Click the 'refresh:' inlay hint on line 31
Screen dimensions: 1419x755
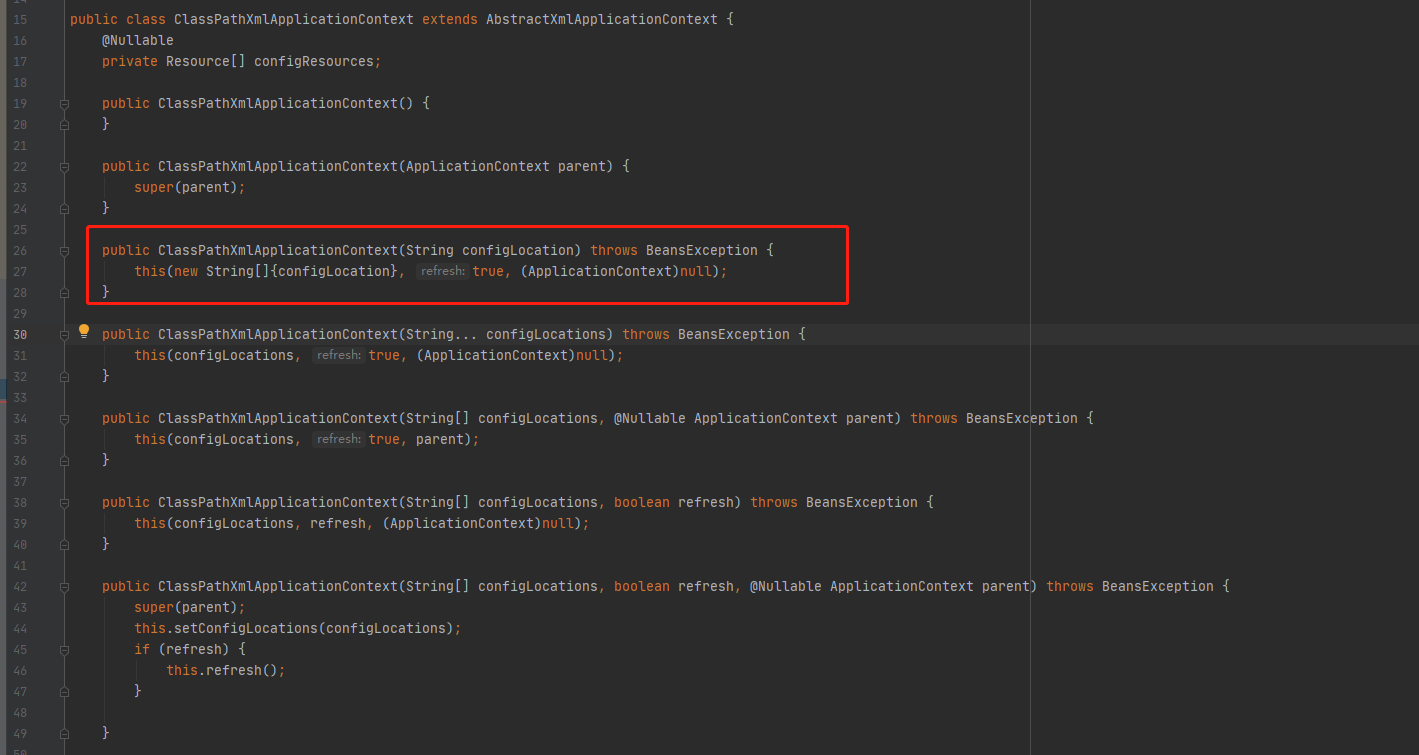[339, 355]
